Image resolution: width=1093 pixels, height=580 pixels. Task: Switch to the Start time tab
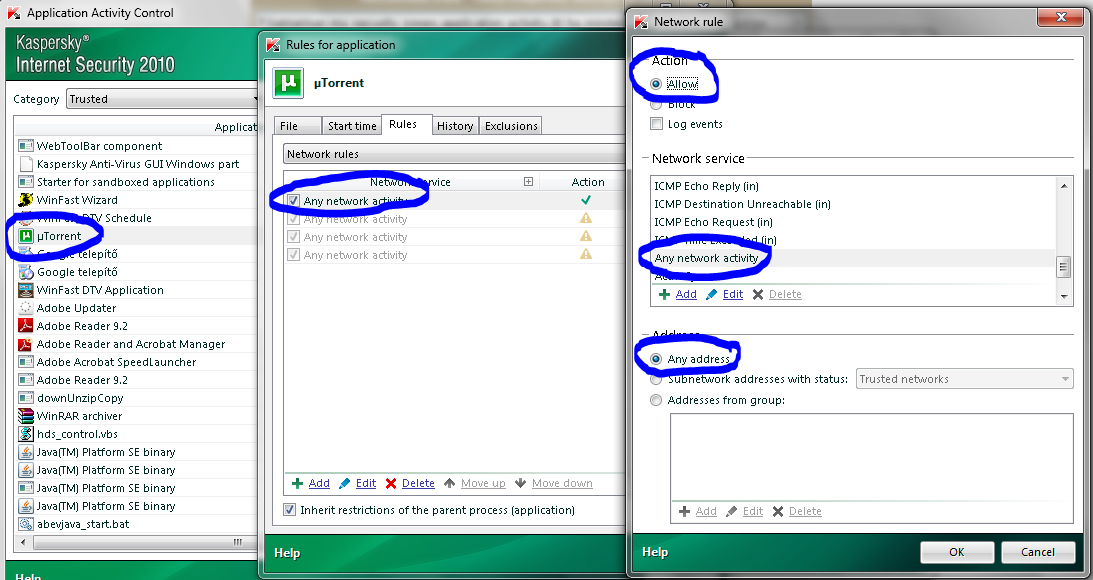(351, 125)
